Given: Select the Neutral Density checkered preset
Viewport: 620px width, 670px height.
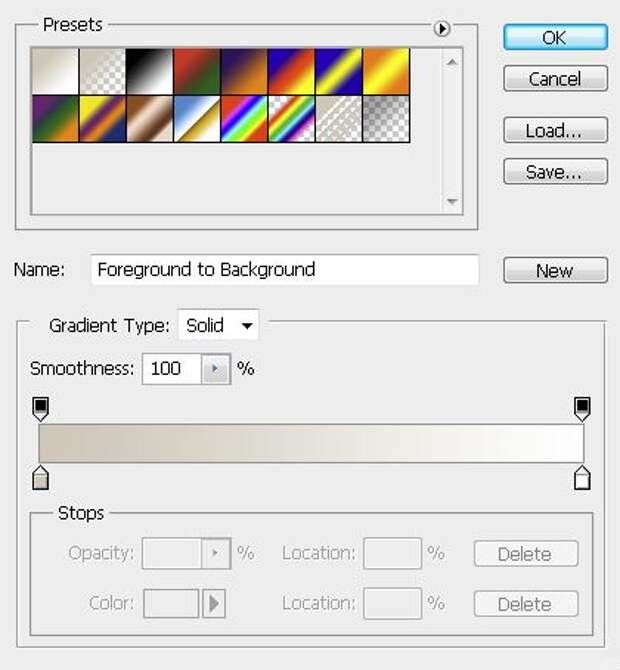Looking at the screenshot, I should point(386,119).
